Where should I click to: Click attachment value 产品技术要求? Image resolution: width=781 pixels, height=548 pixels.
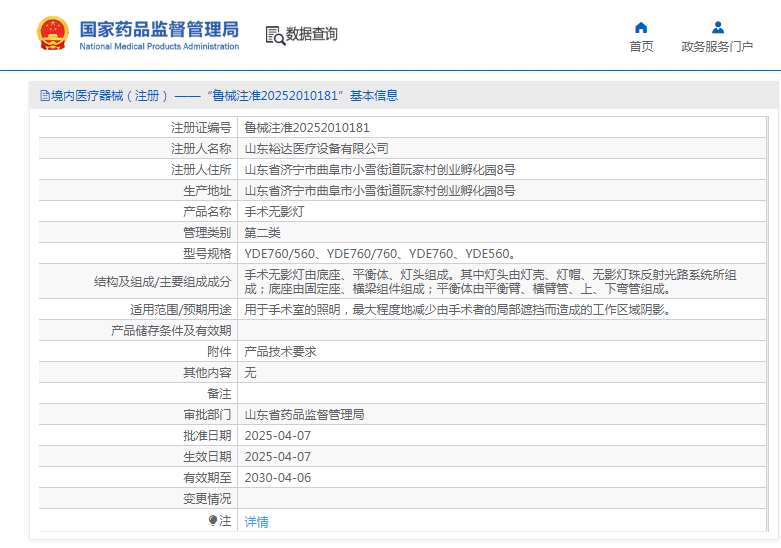280,352
